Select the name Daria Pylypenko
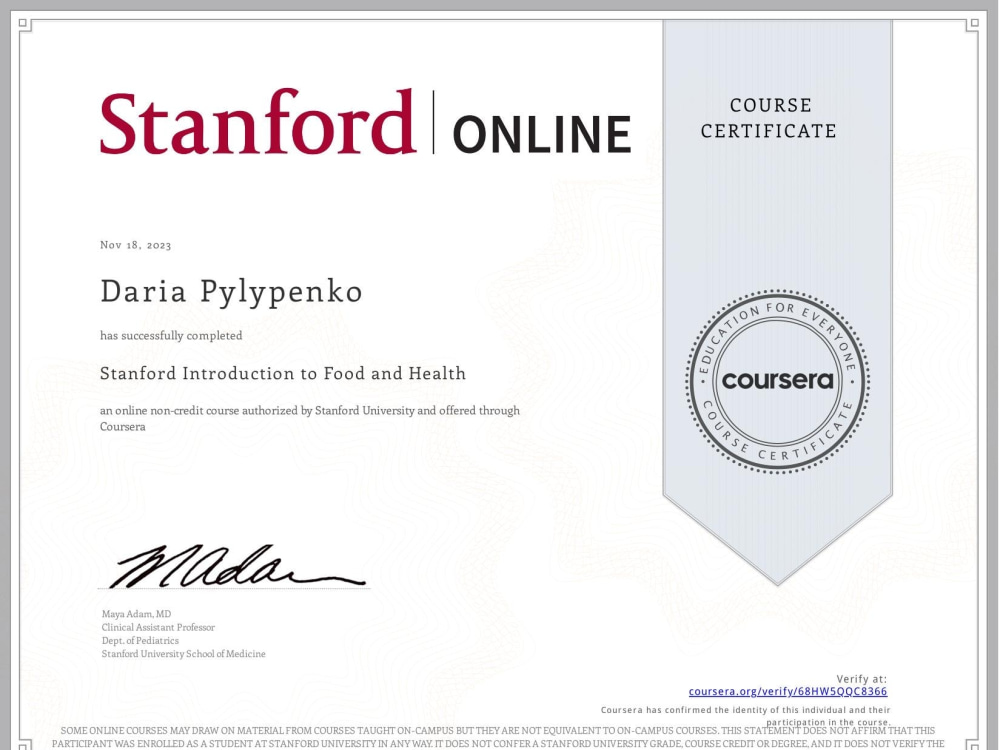The image size is (1000, 750). pos(232,292)
